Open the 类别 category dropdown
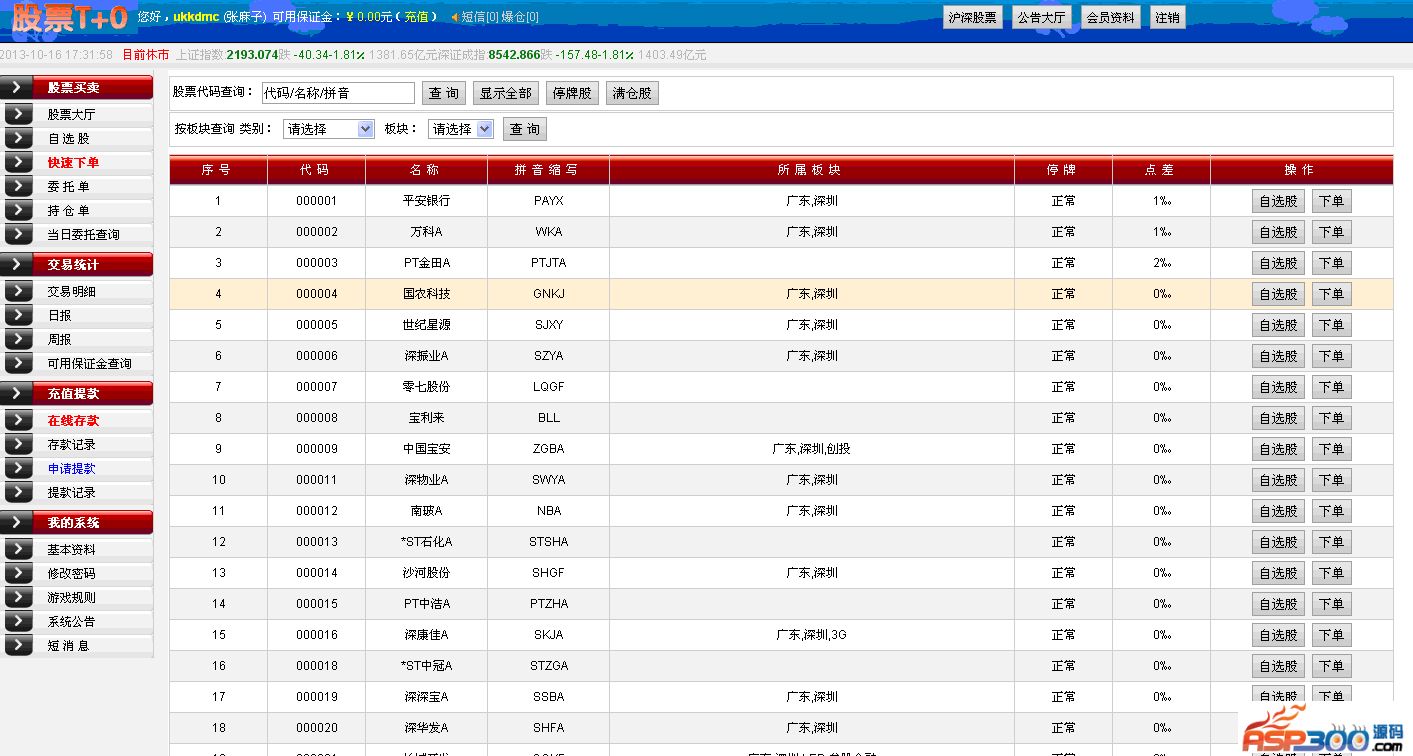 coord(328,129)
